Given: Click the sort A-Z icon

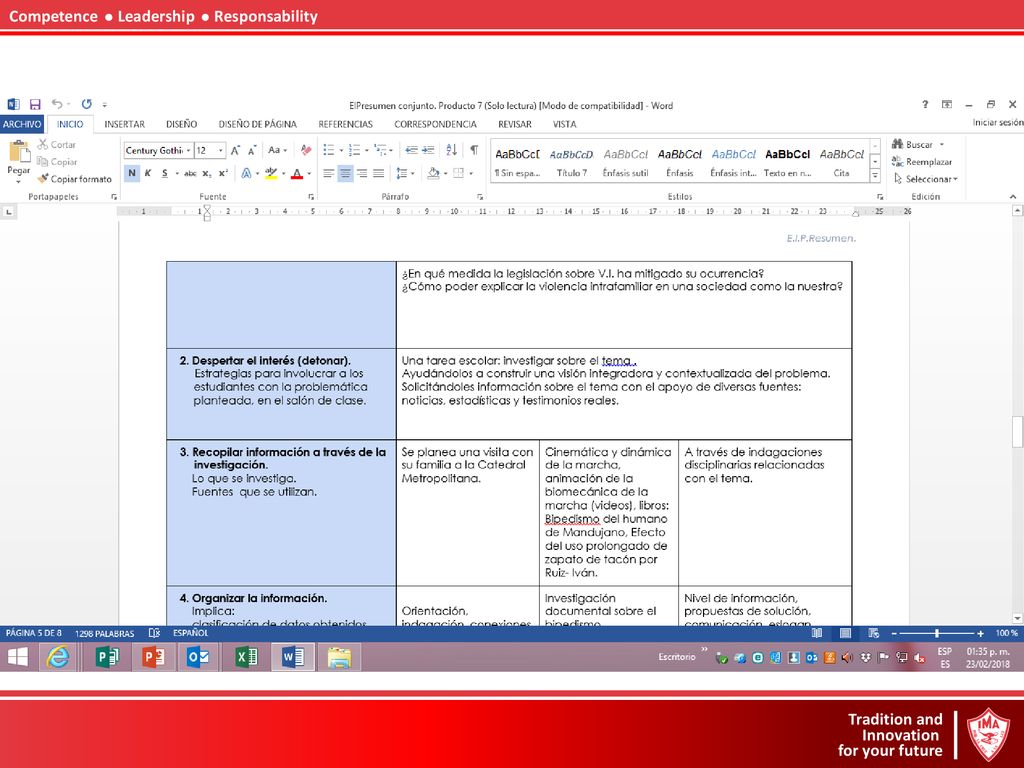Looking at the screenshot, I should pos(451,150).
